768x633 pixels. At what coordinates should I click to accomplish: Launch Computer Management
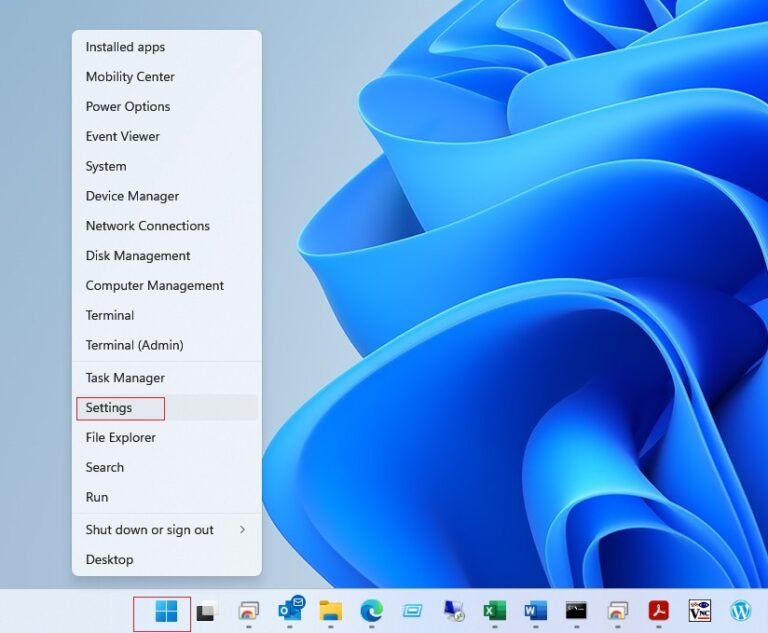[167, 286]
